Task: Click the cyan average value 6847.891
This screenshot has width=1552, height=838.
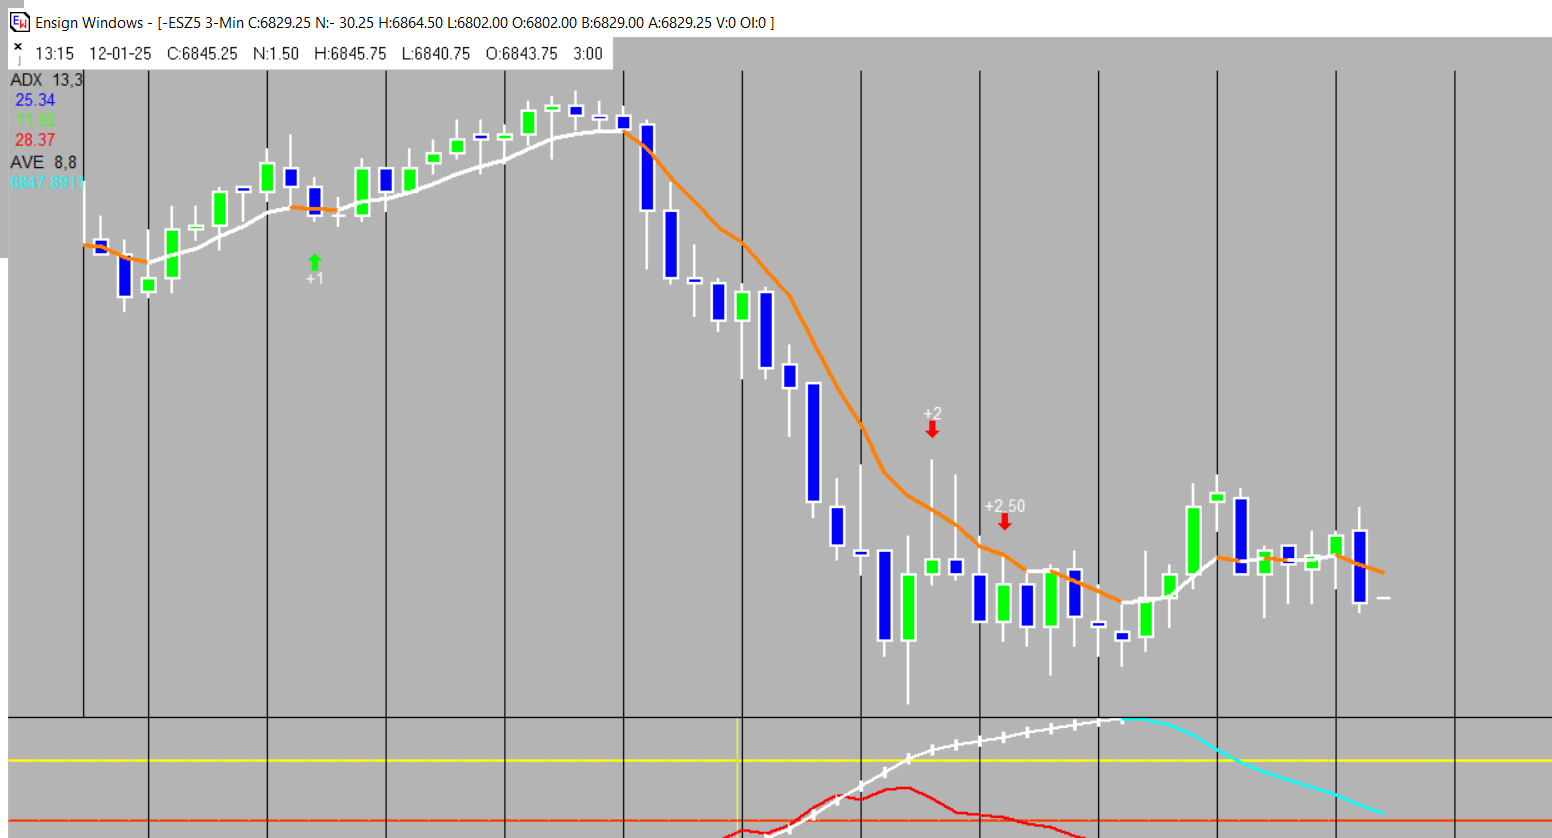Action: (x=45, y=182)
